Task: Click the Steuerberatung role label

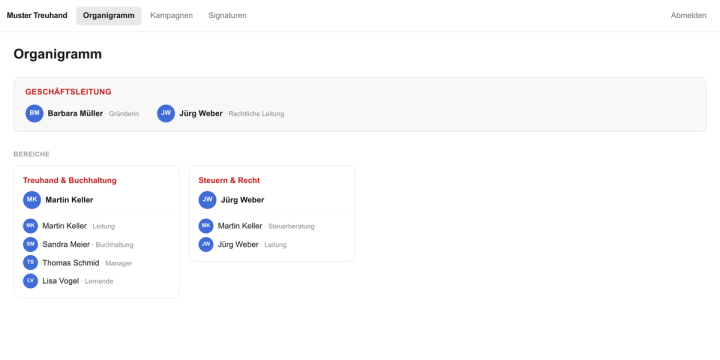Action: (292, 226)
